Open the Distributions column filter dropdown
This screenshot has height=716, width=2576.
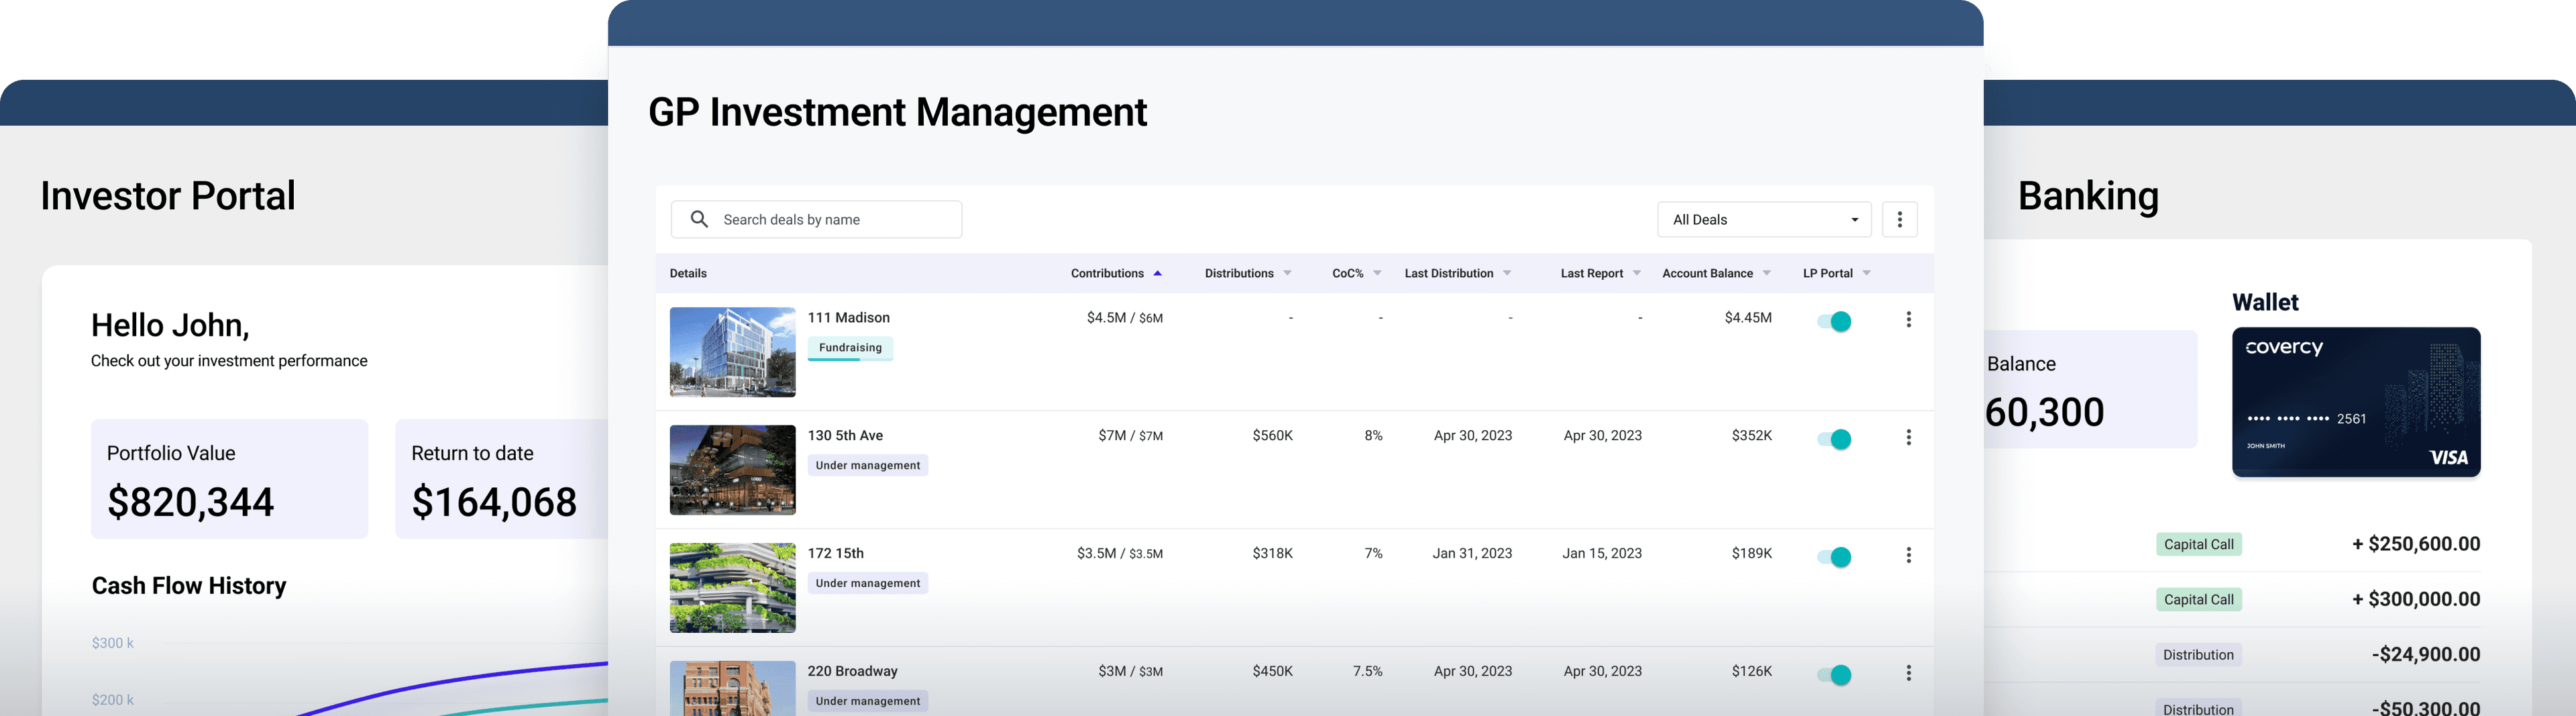pos(1288,272)
